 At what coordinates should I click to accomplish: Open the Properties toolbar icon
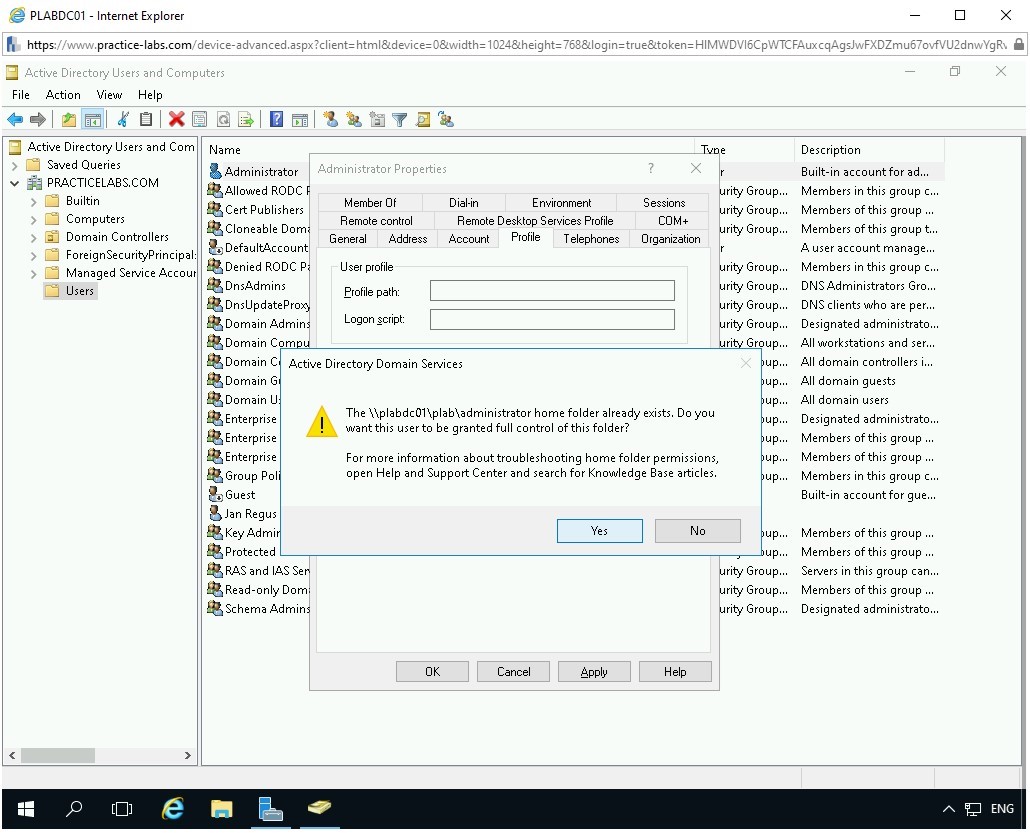pos(199,120)
